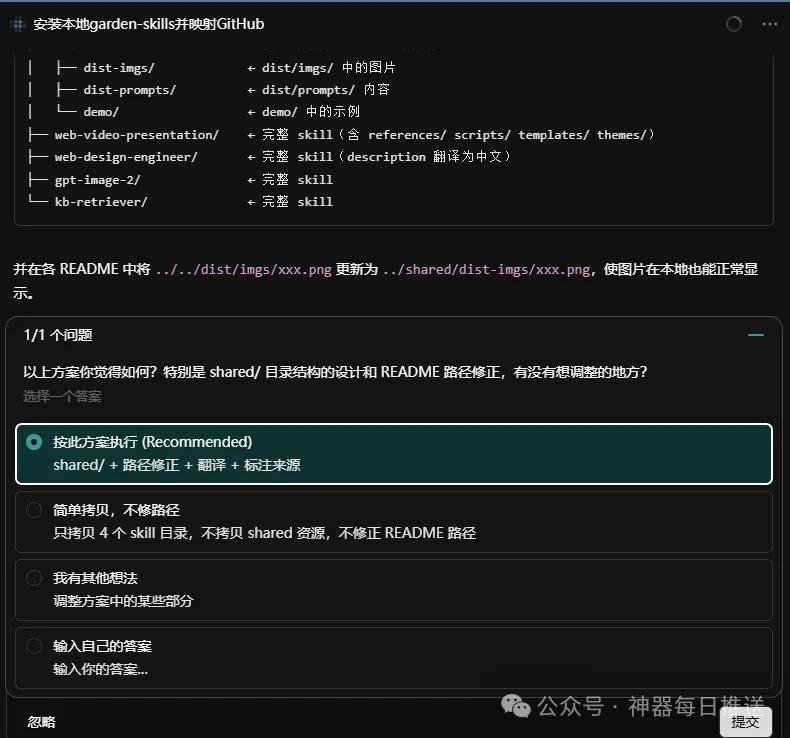Click the loading spinner circle icon
This screenshot has width=790, height=738.
click(734, 24)
